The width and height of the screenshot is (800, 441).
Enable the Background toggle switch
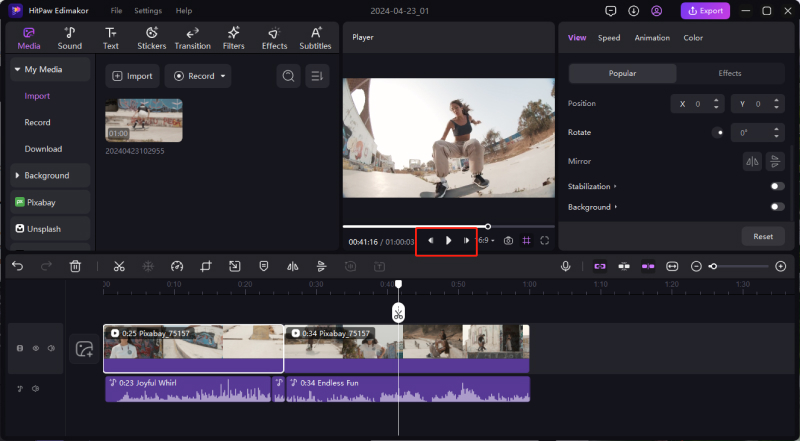coord(776,207)
